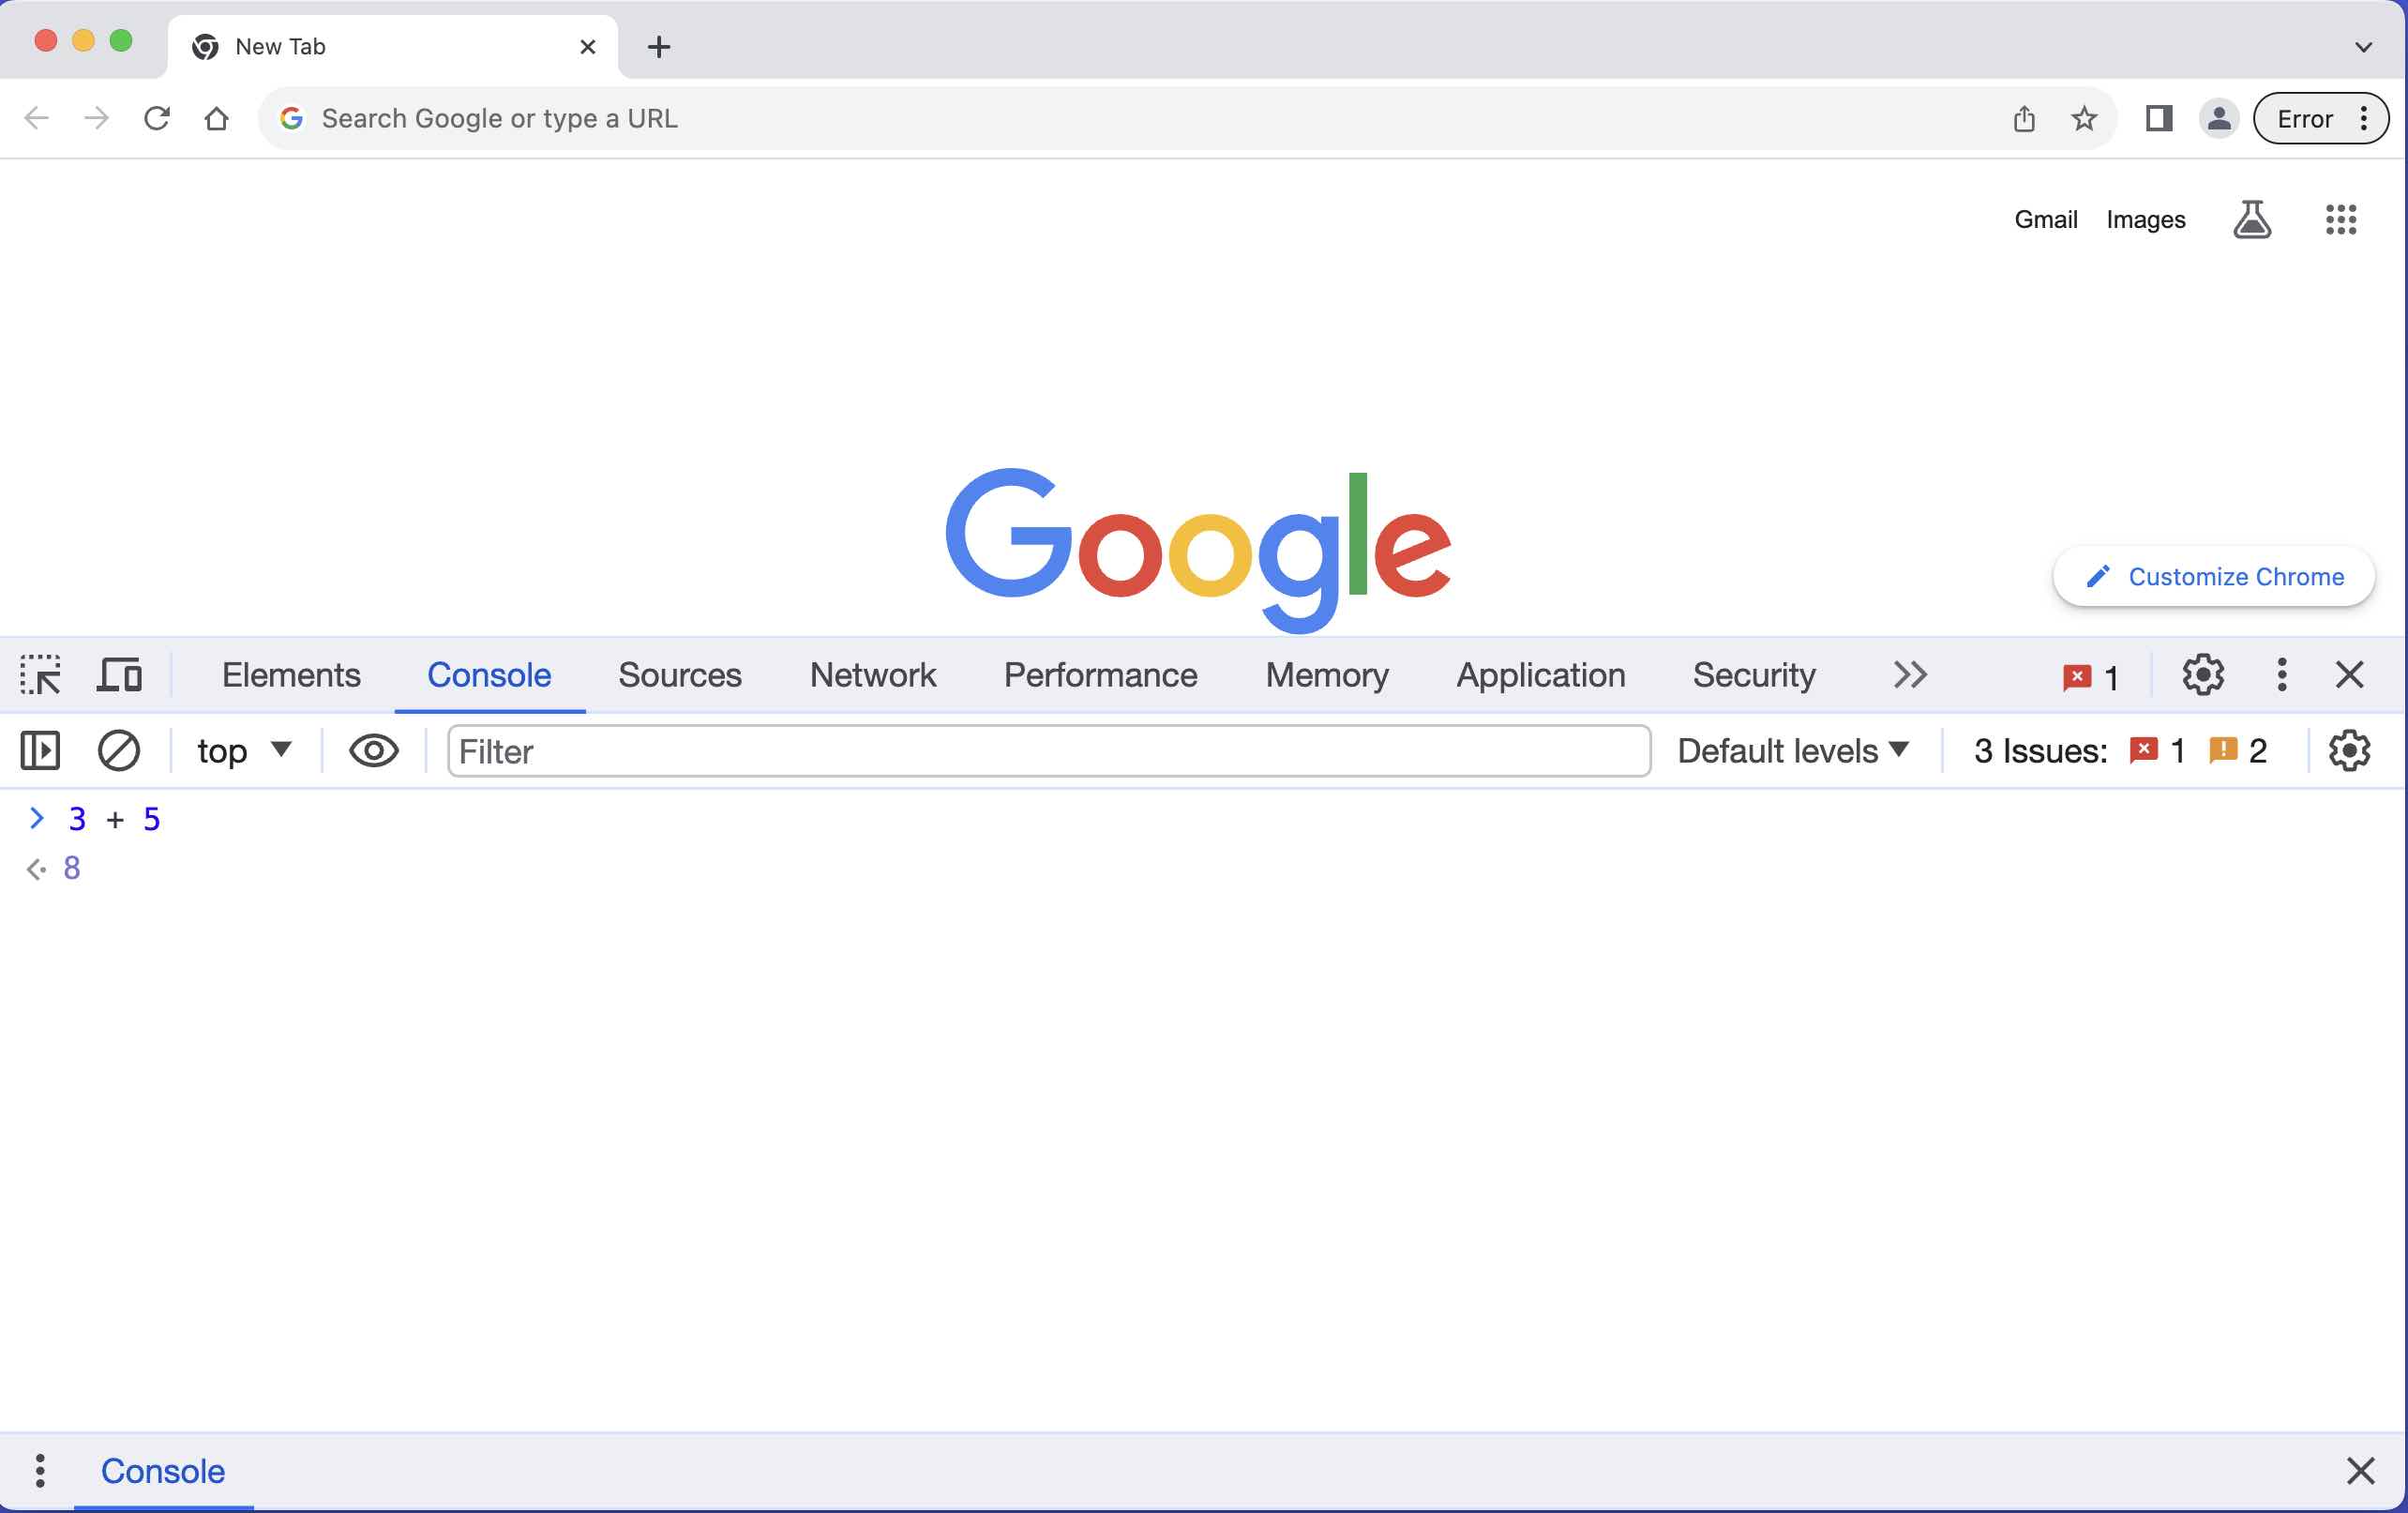Open the drawer three-dot menu
The width and height of the screenshot is (2408, 1513).
click(x=40, y=1471)
